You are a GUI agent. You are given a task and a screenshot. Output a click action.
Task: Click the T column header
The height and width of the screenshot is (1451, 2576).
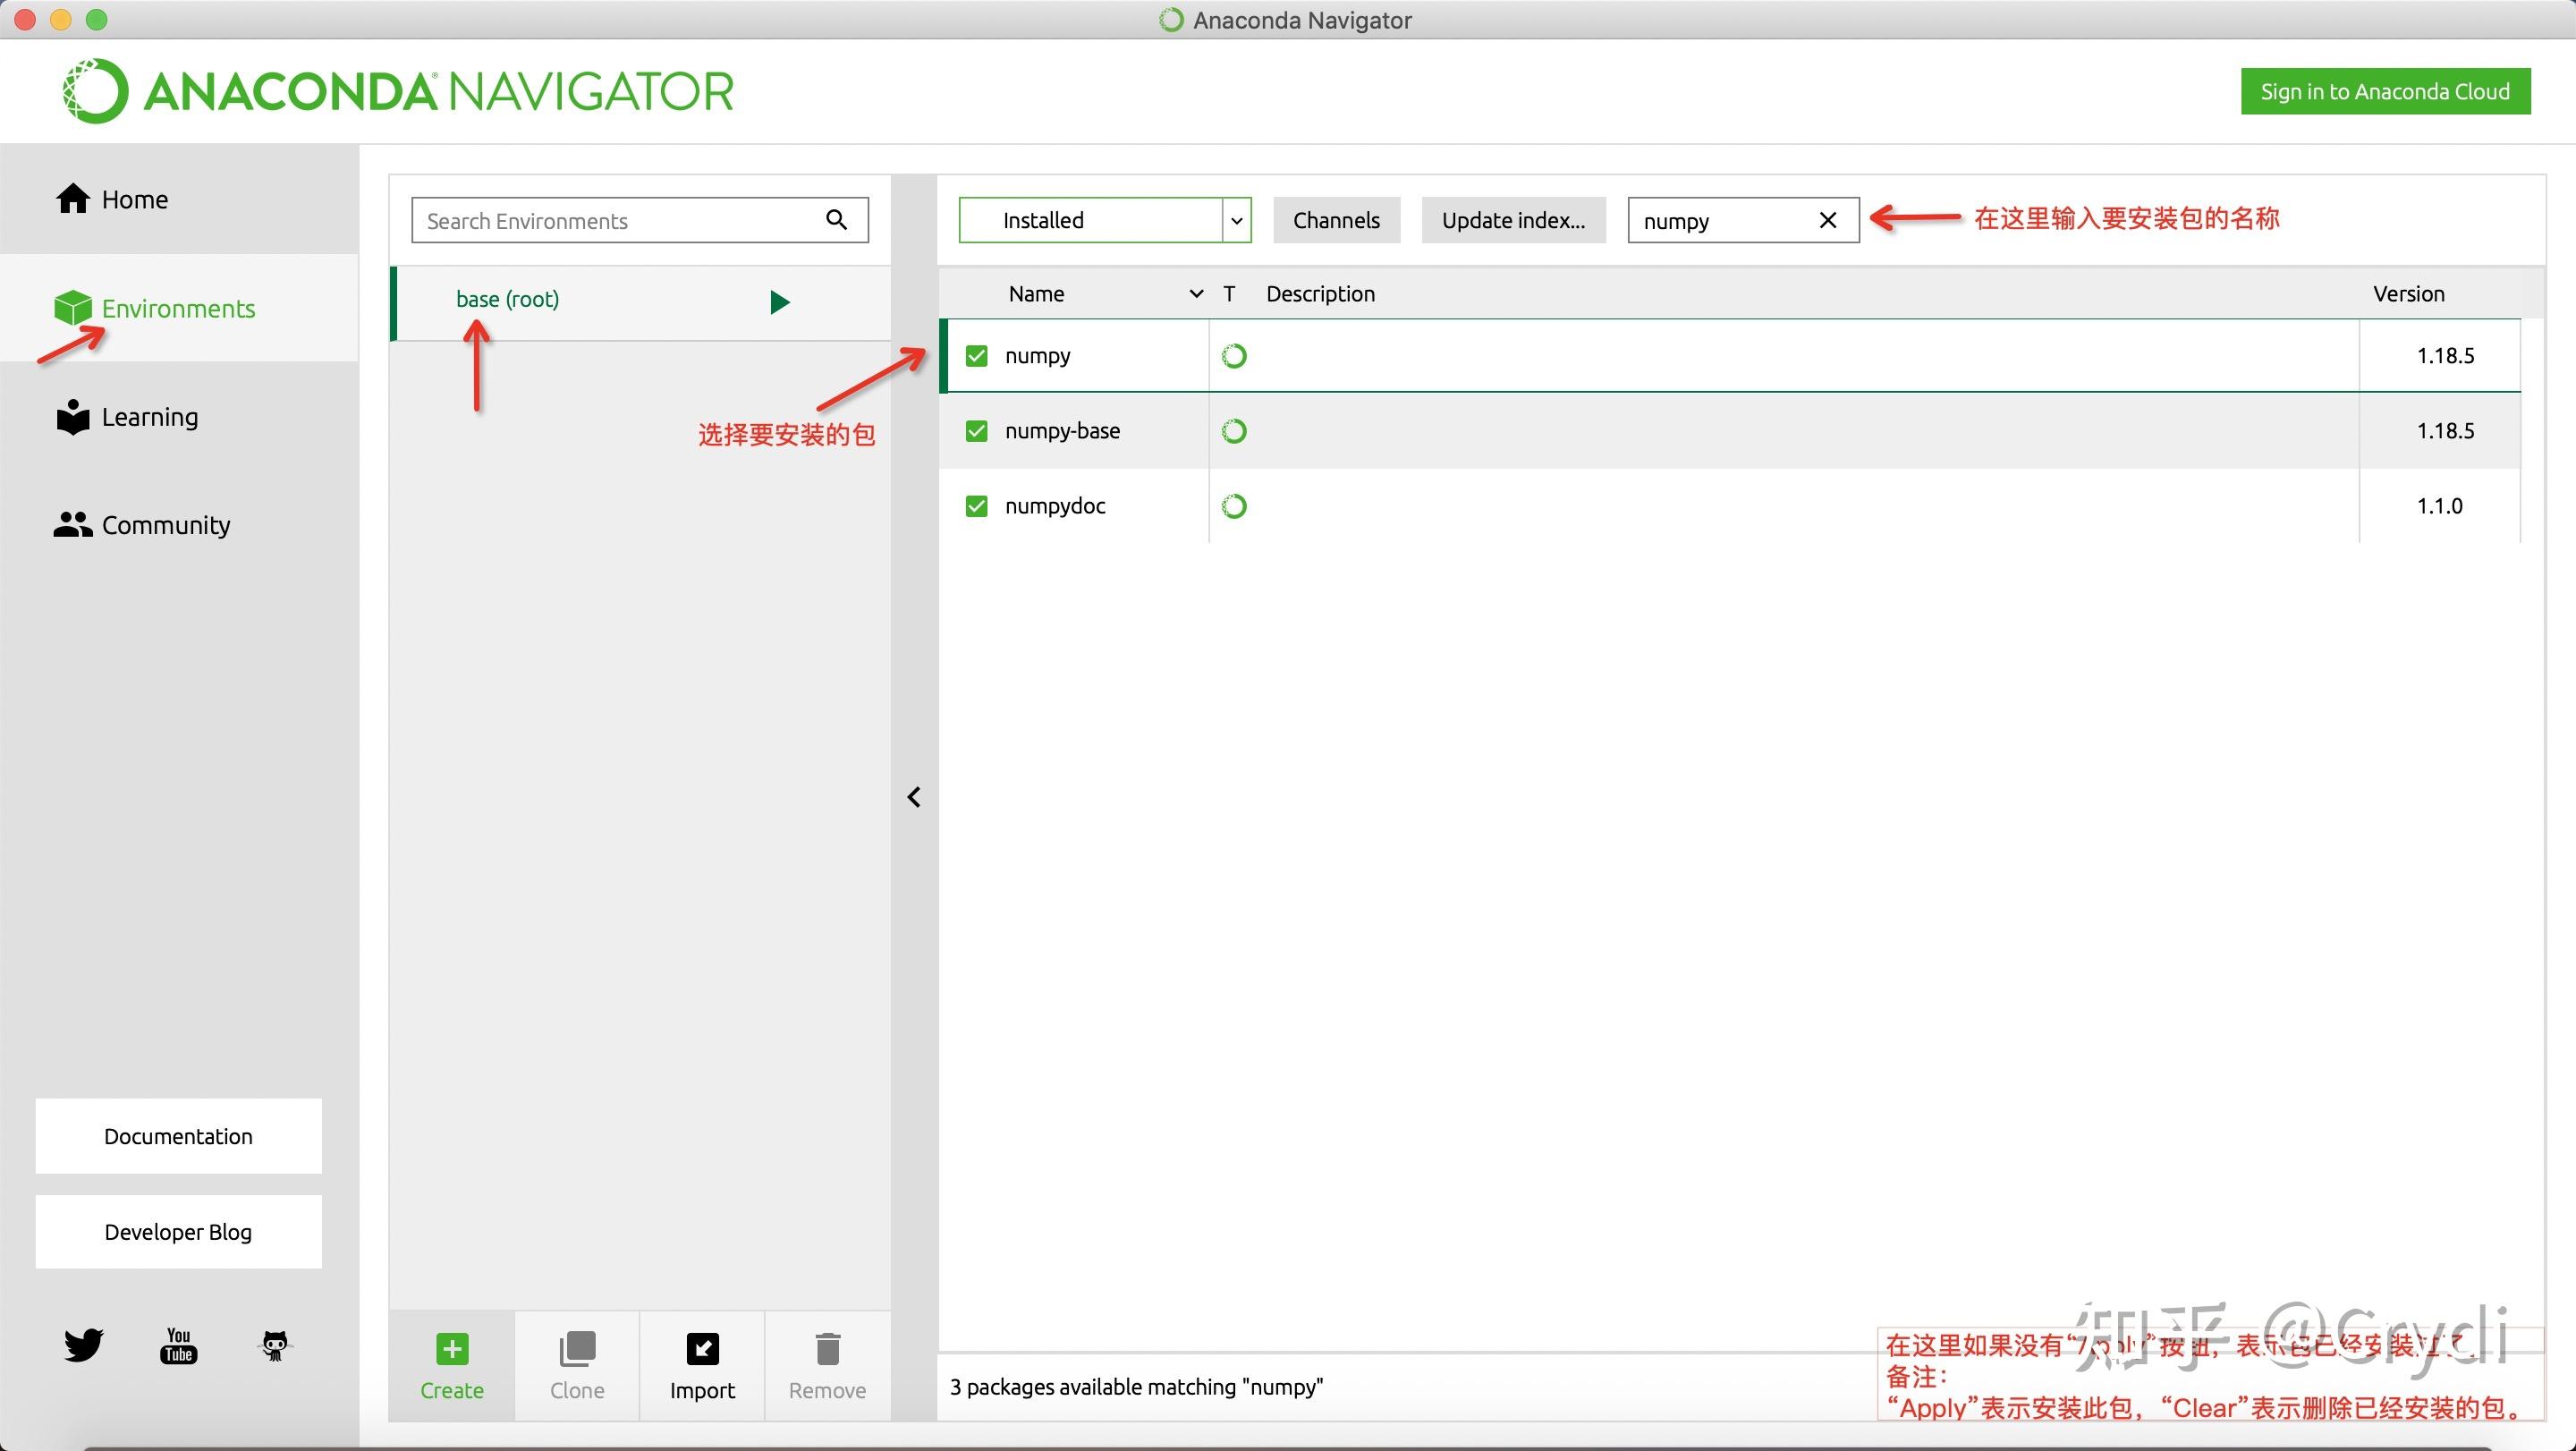[1229, 294]
